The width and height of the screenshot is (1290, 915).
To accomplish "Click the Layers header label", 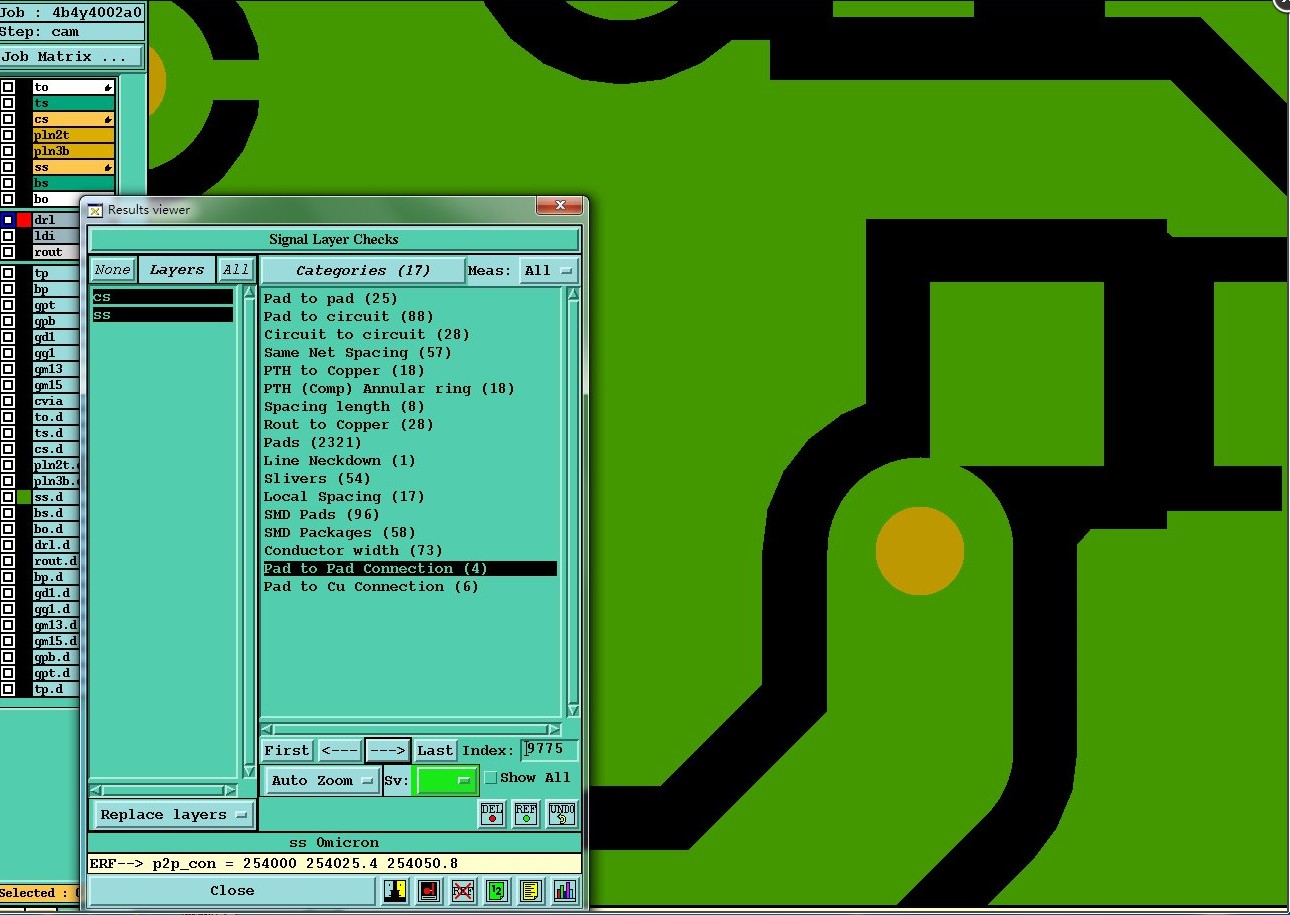I will click(177, 269).
